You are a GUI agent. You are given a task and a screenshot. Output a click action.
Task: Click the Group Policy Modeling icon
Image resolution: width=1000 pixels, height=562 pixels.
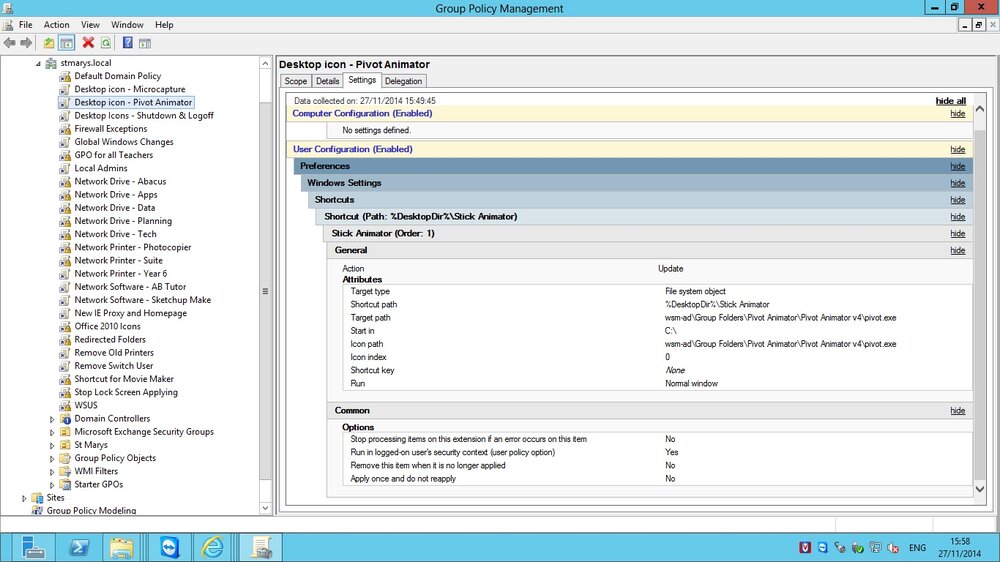[x=37, y=510]
